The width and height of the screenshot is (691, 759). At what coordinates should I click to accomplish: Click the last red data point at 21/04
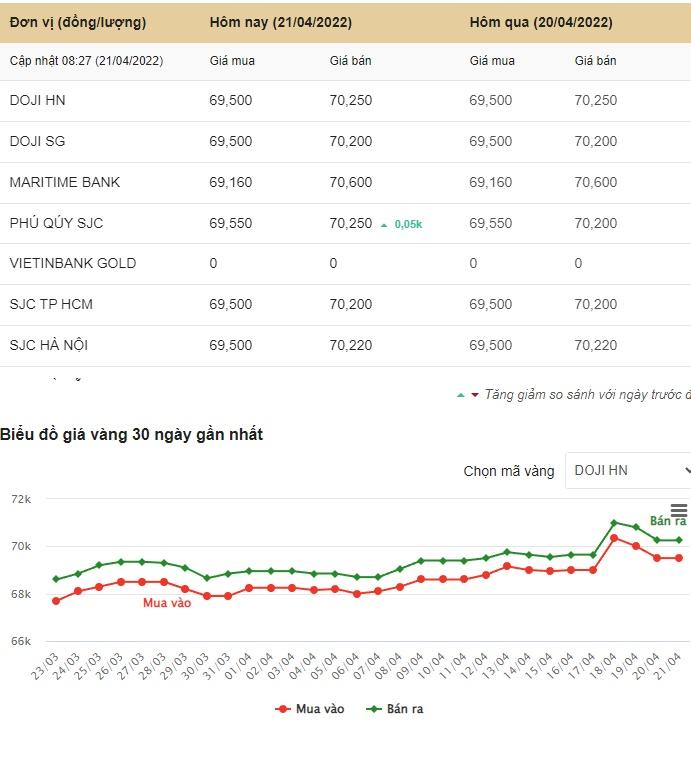click(x=679, y=558)
